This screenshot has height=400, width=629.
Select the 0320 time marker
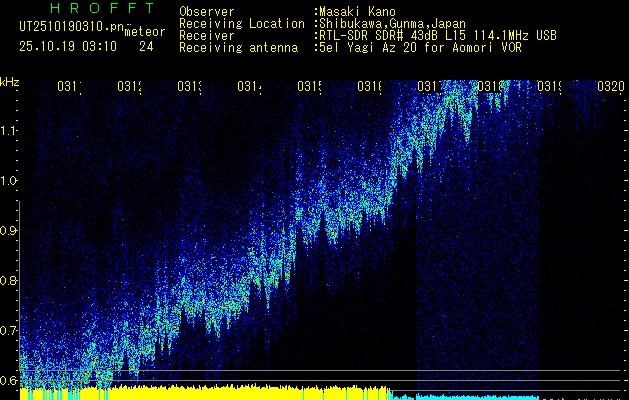611,87
